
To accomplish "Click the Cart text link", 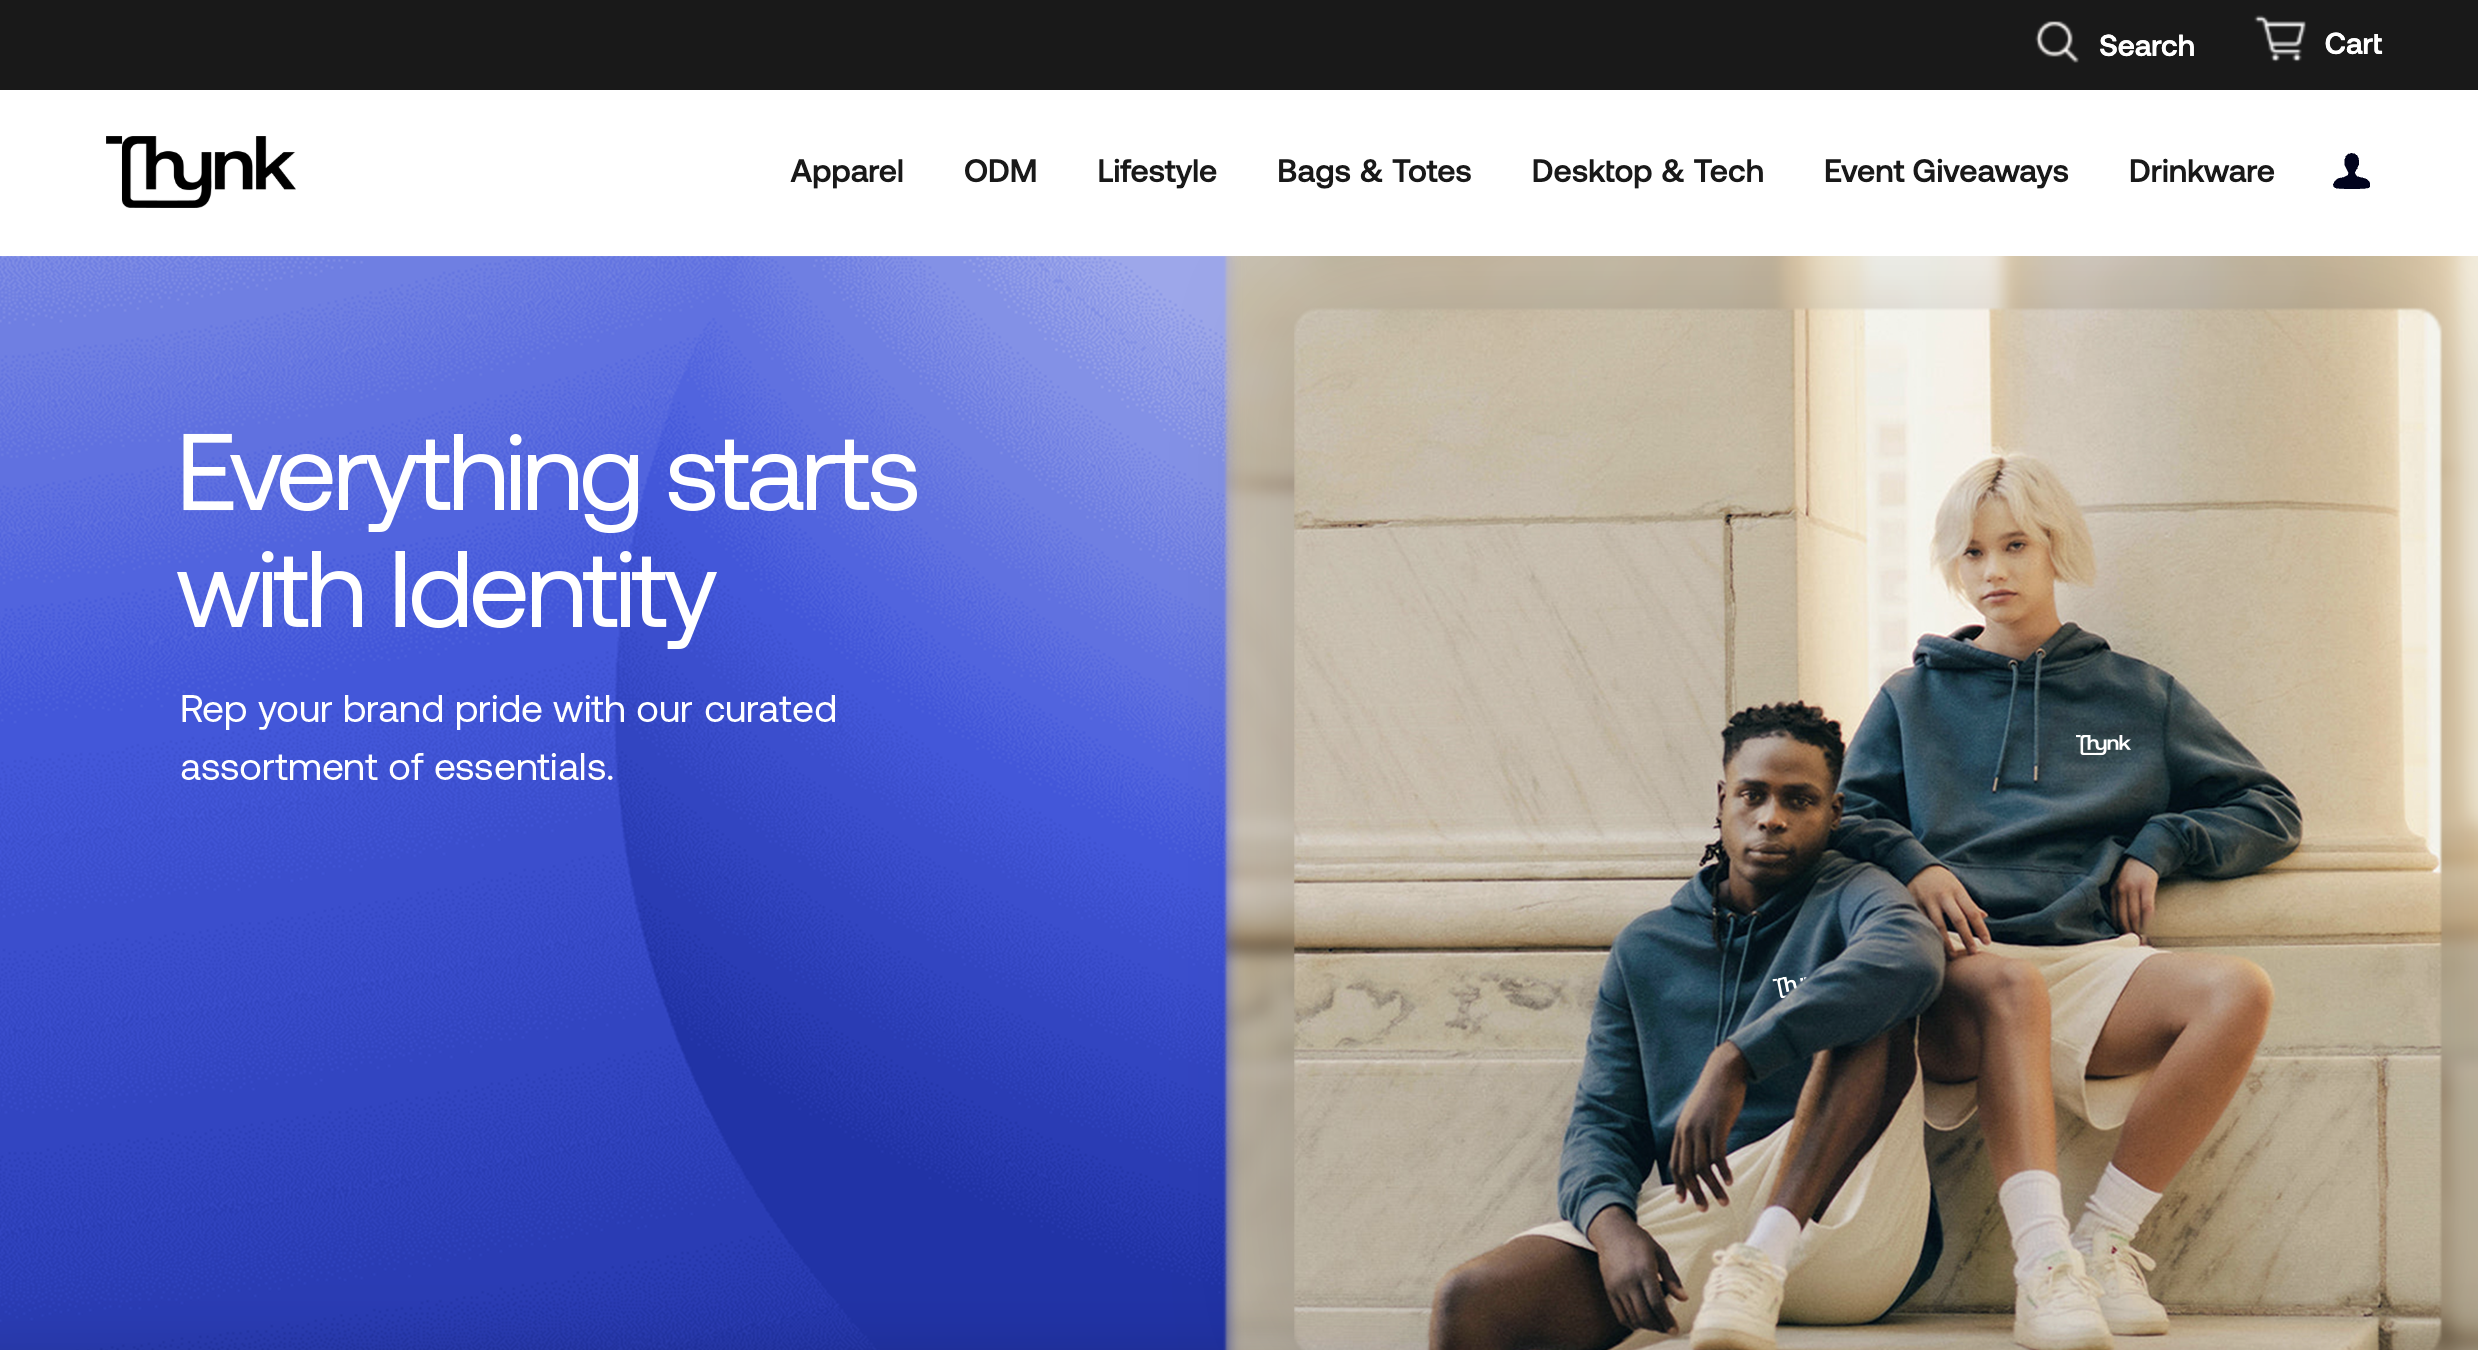I will [x=2352, y=44].
